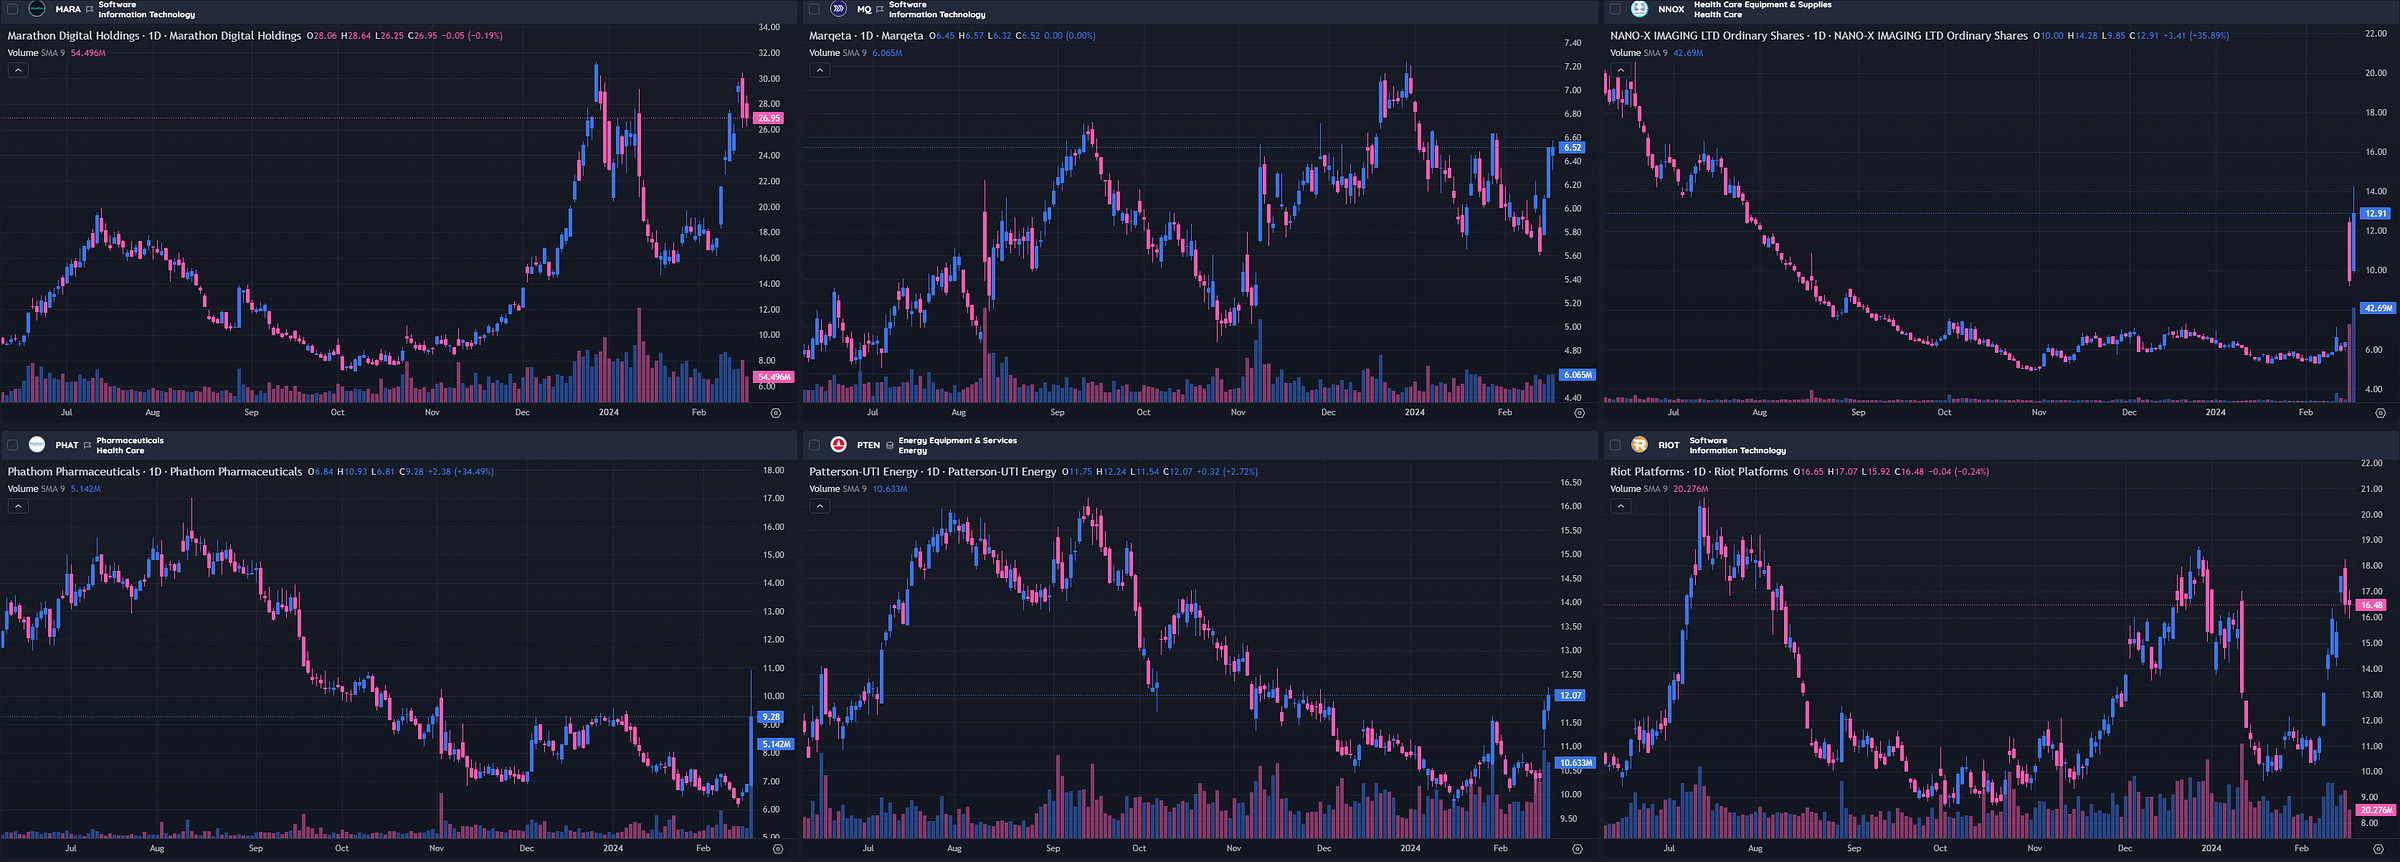Click MARA volume label 54.496M on axis
This screenshot has width=2400, height=862.
pos(774,377)
